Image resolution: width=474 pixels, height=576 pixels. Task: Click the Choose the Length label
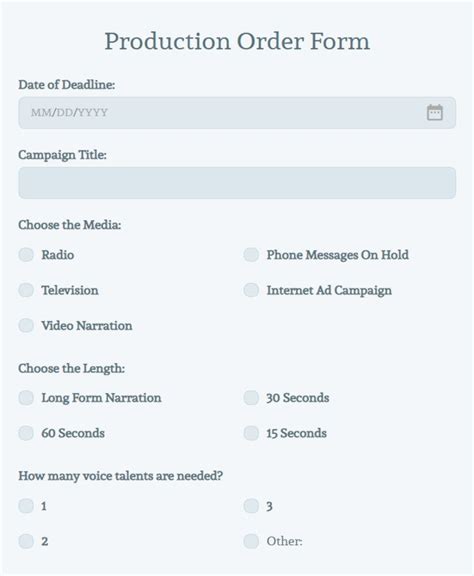pos(72,368)
